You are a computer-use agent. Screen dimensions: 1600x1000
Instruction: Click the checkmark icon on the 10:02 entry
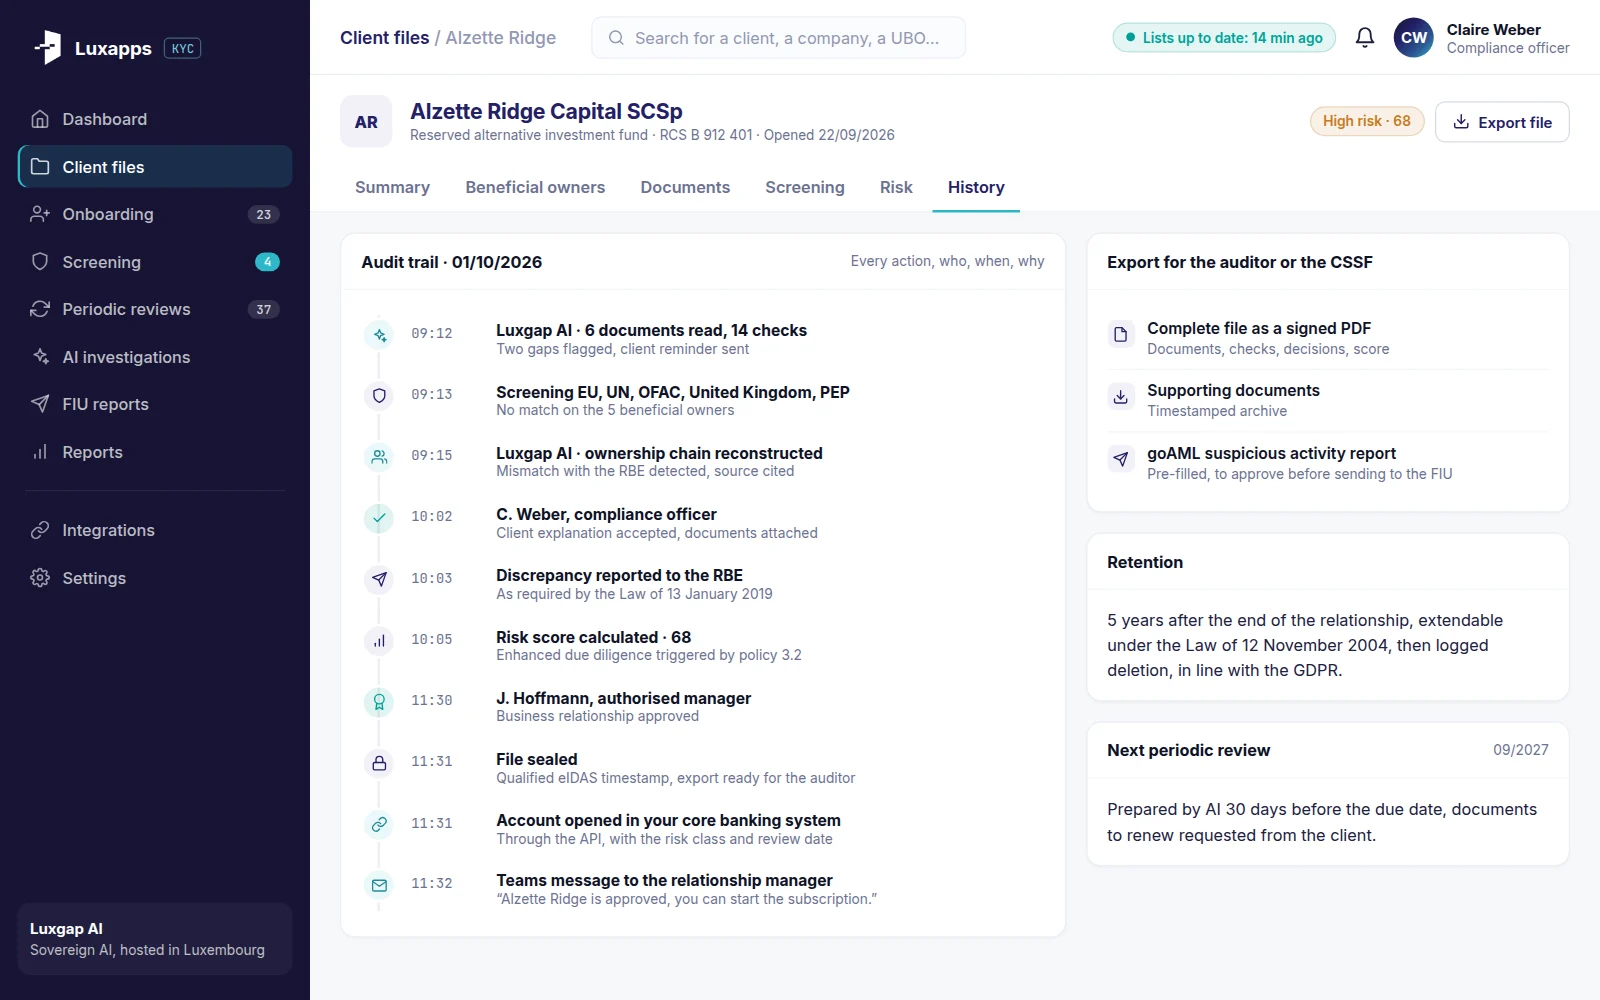point(379,518)
